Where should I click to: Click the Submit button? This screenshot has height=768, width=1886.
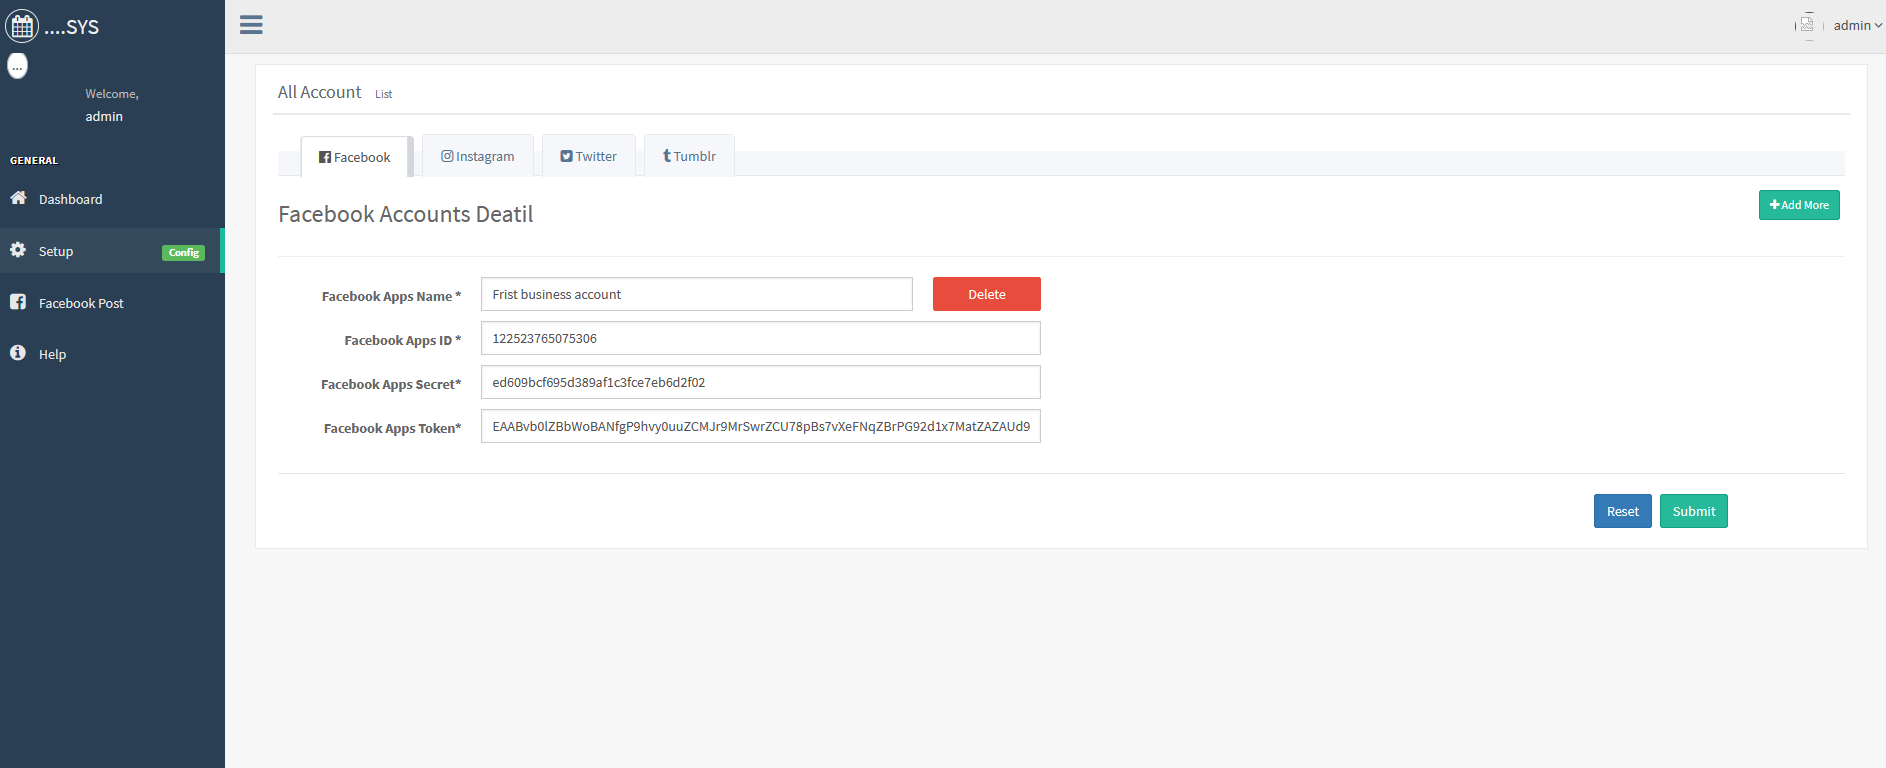1694,511
